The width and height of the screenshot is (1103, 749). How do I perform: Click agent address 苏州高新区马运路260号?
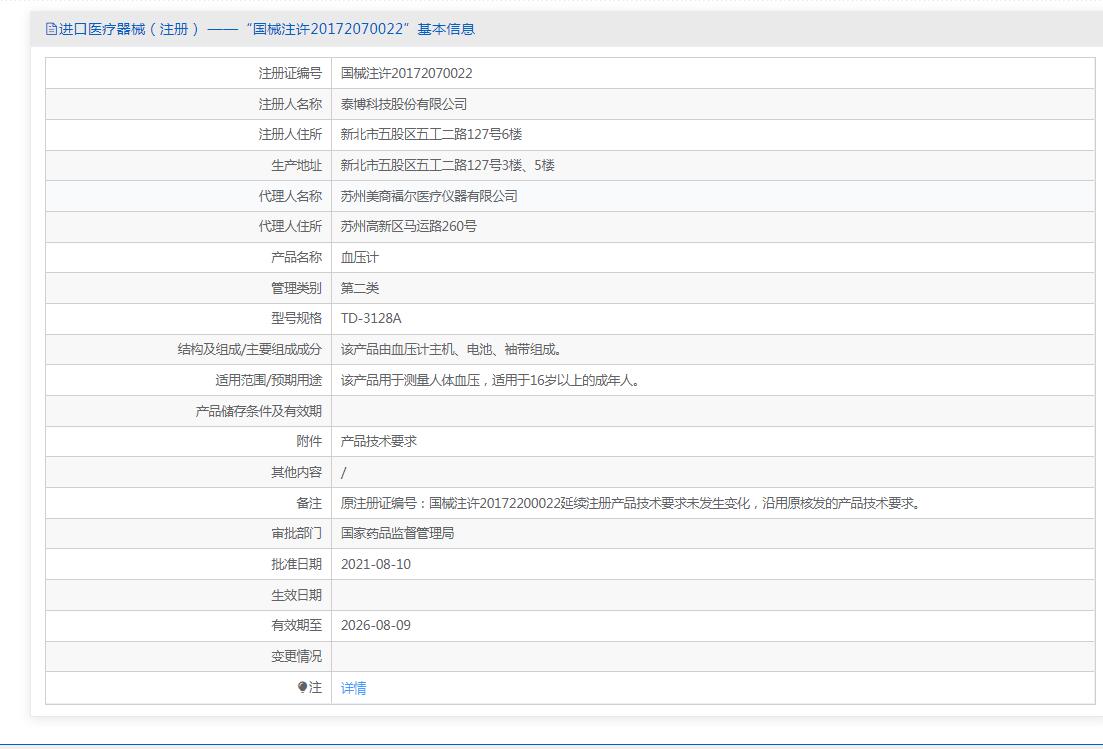(x=409, y=226)
